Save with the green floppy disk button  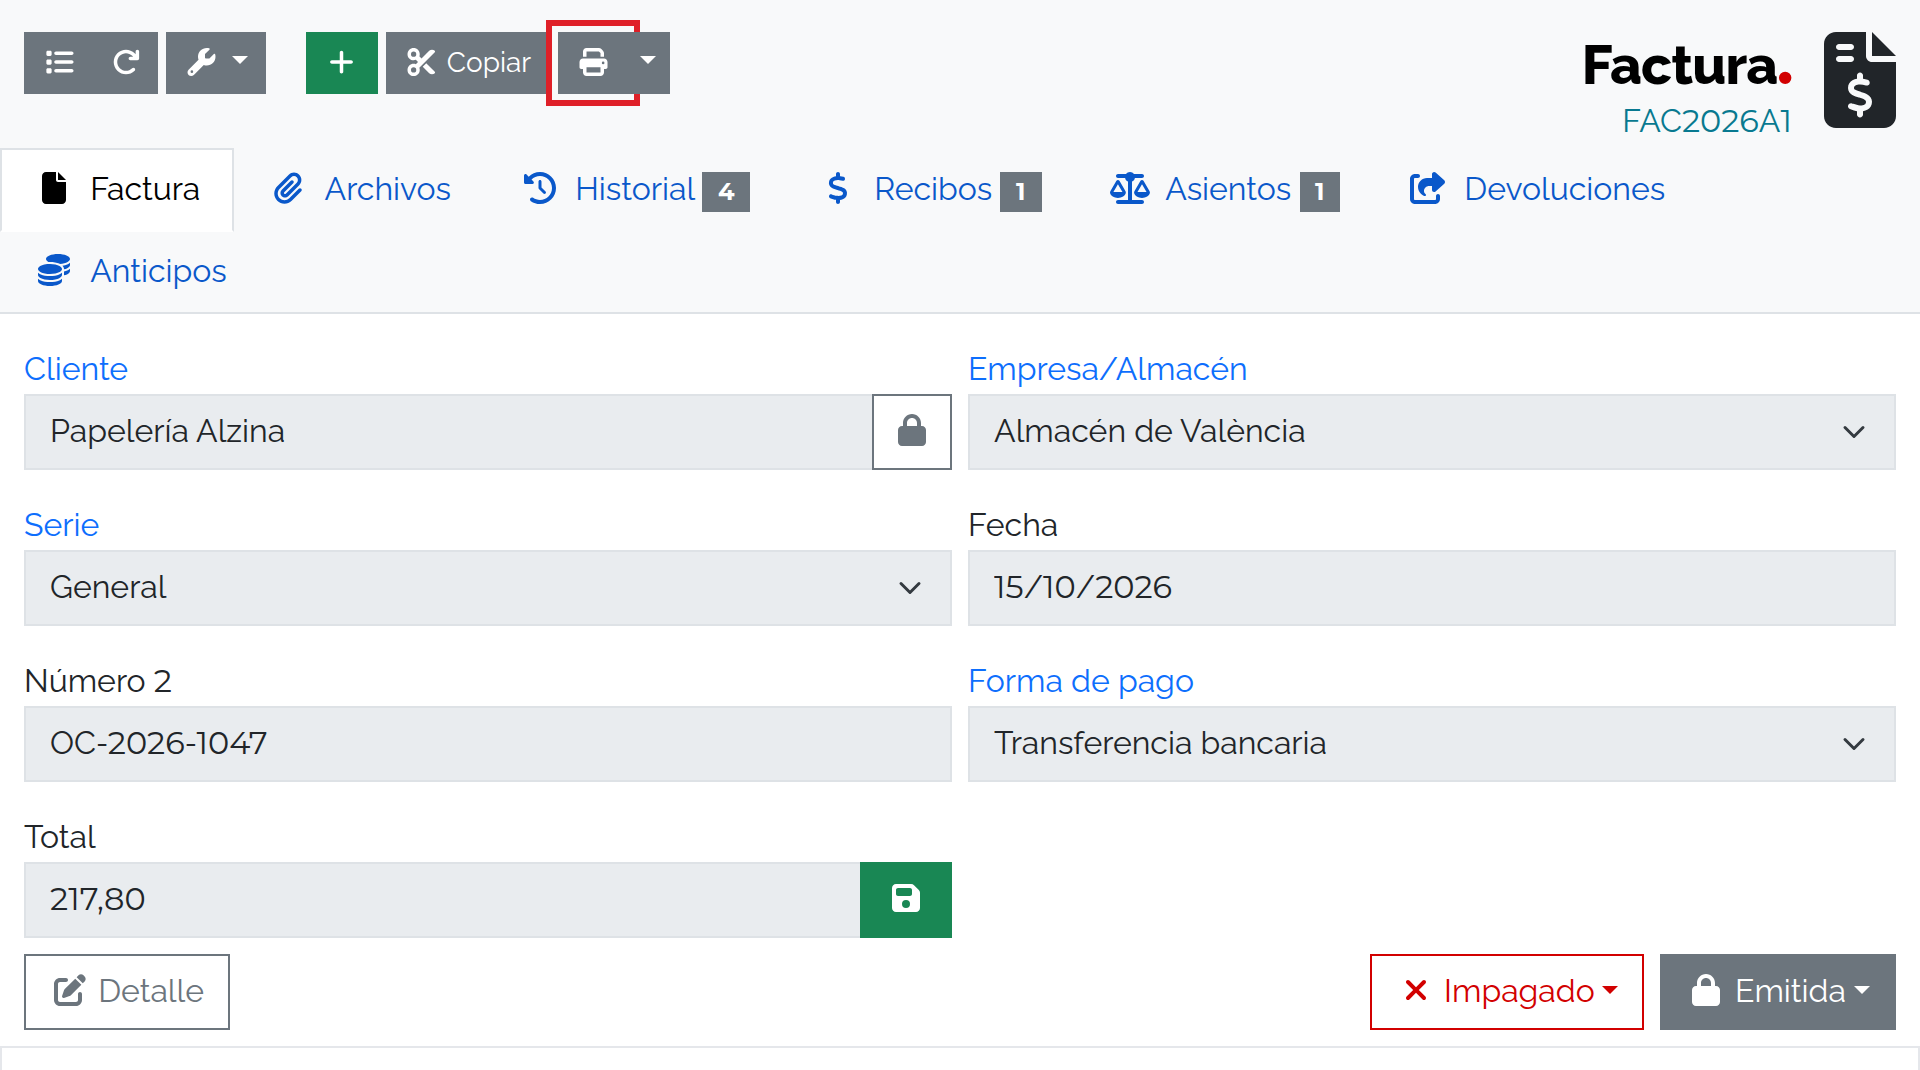pos(906,900)
